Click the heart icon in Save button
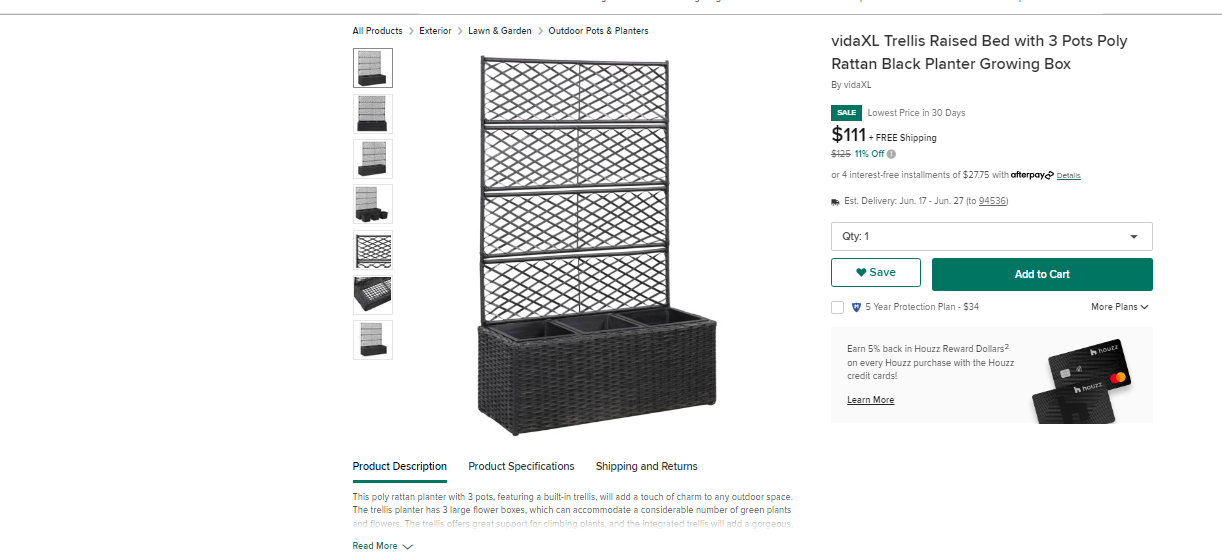The height and width of the screenshot is (559, 1222). click(861, 272)
